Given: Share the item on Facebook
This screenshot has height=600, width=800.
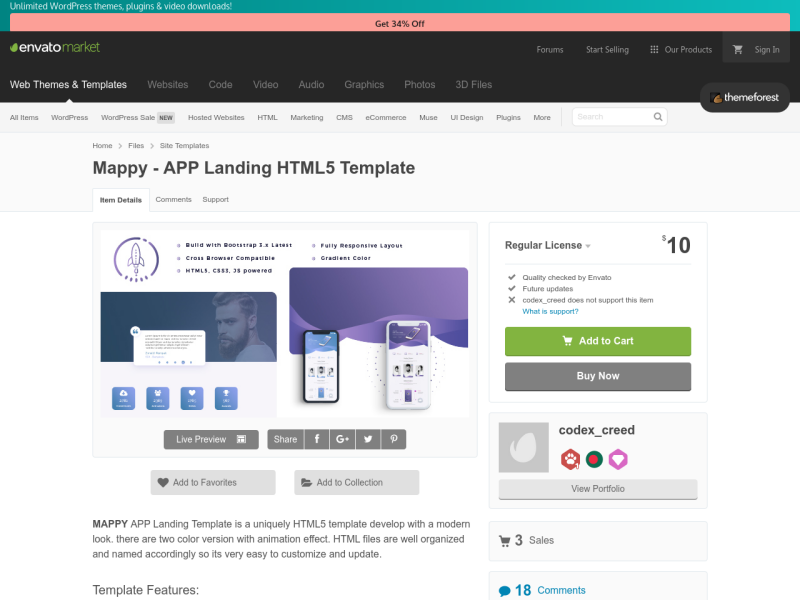Looking at the screenshot, I should pos(316,438).
